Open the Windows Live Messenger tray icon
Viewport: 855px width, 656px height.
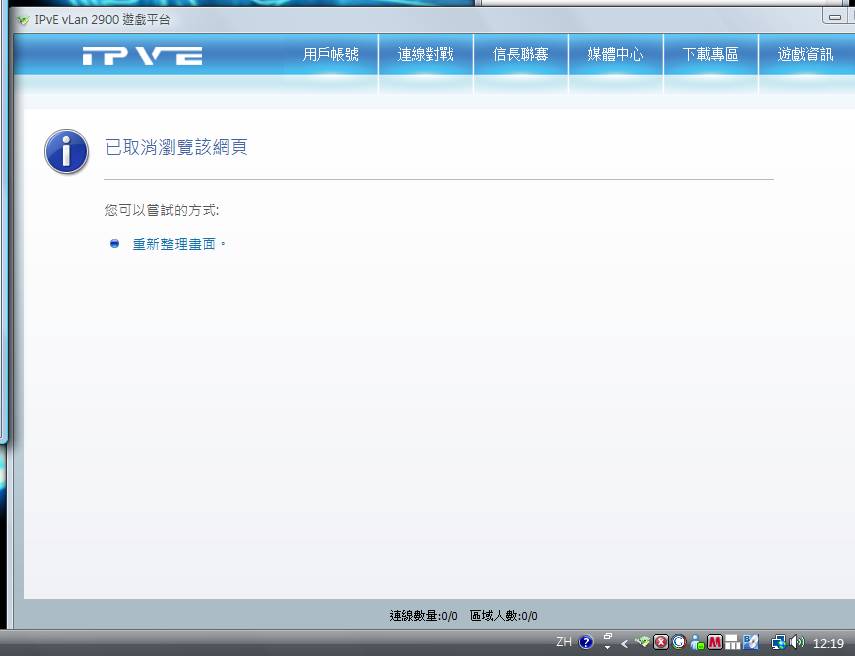pos(697,642)
